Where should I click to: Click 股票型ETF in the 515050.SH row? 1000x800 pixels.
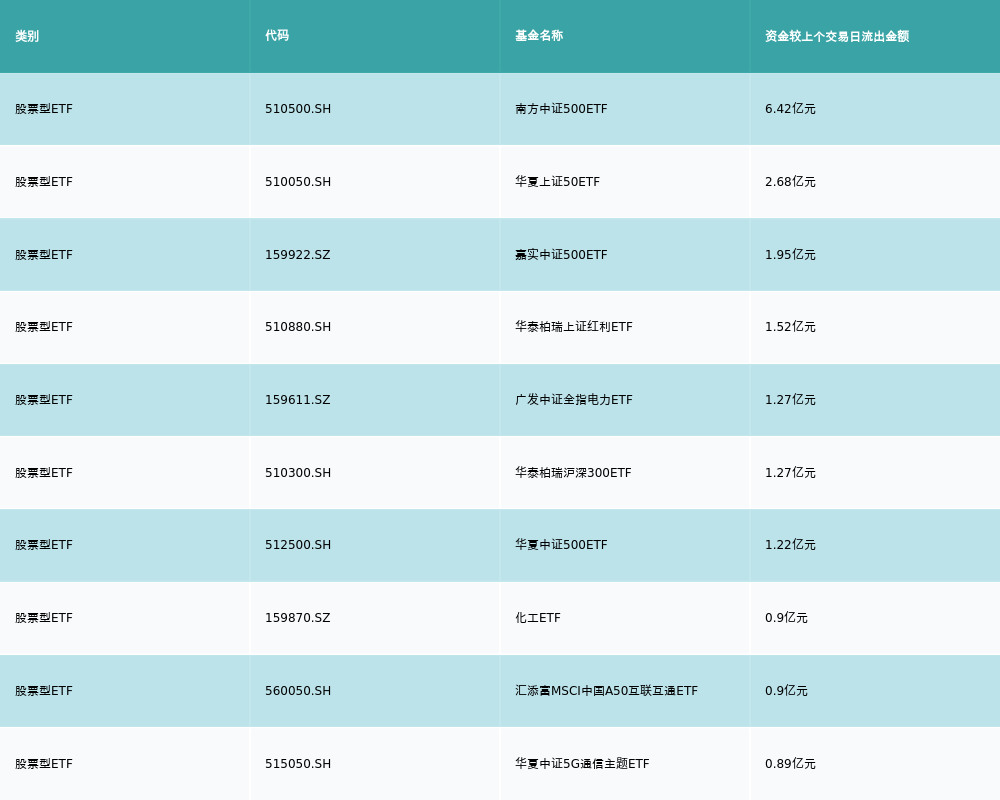[x=44, y=764]
